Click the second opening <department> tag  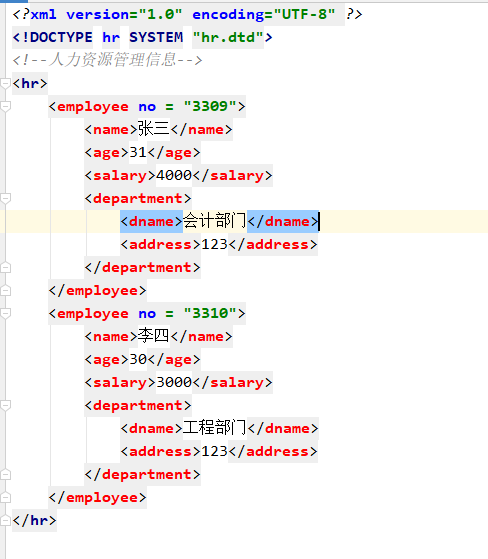138,405
